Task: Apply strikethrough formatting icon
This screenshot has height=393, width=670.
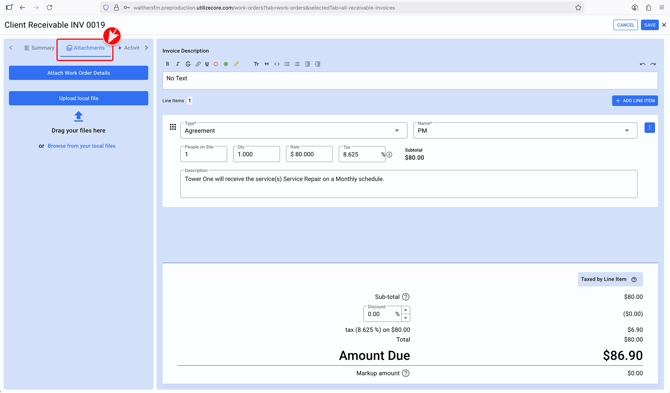Action: pyautogui.click(x=188, y=64)
